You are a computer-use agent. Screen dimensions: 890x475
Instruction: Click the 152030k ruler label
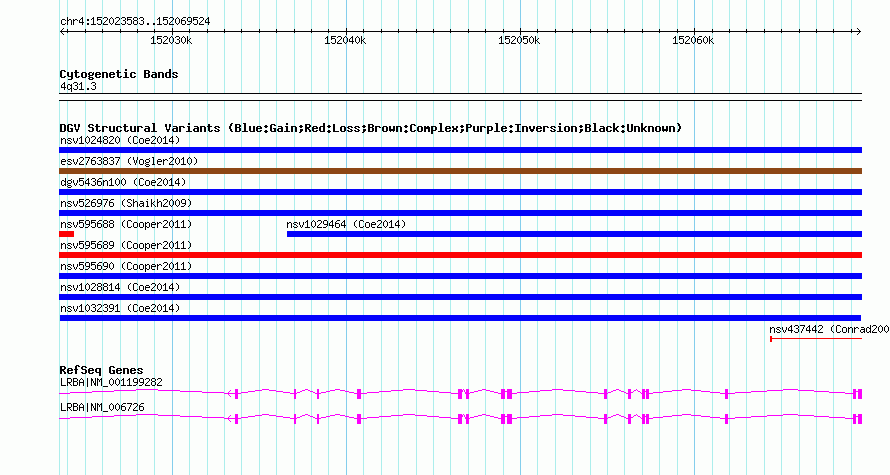(171, 41)
